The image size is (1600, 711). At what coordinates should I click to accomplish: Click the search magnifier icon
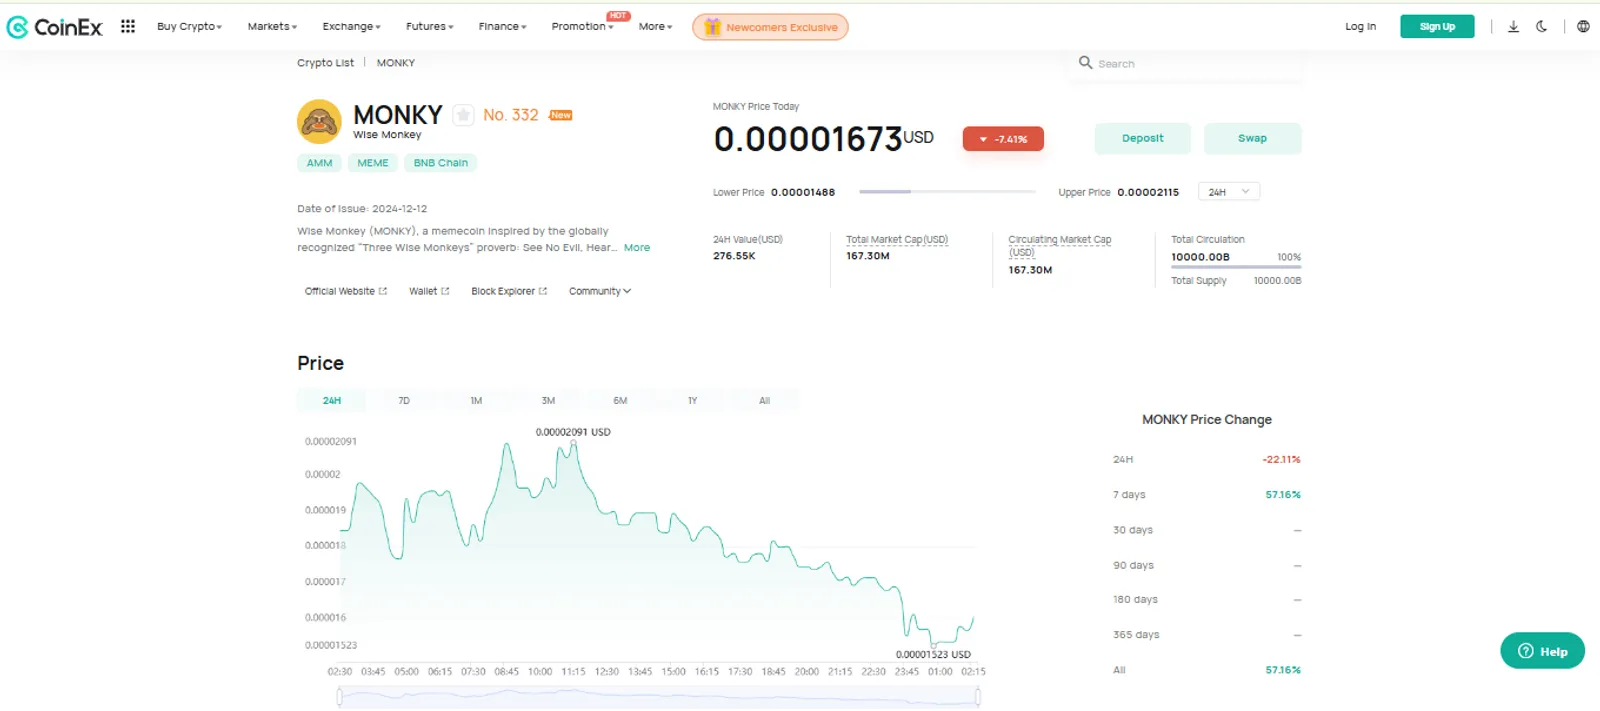tap(1085, 62)
